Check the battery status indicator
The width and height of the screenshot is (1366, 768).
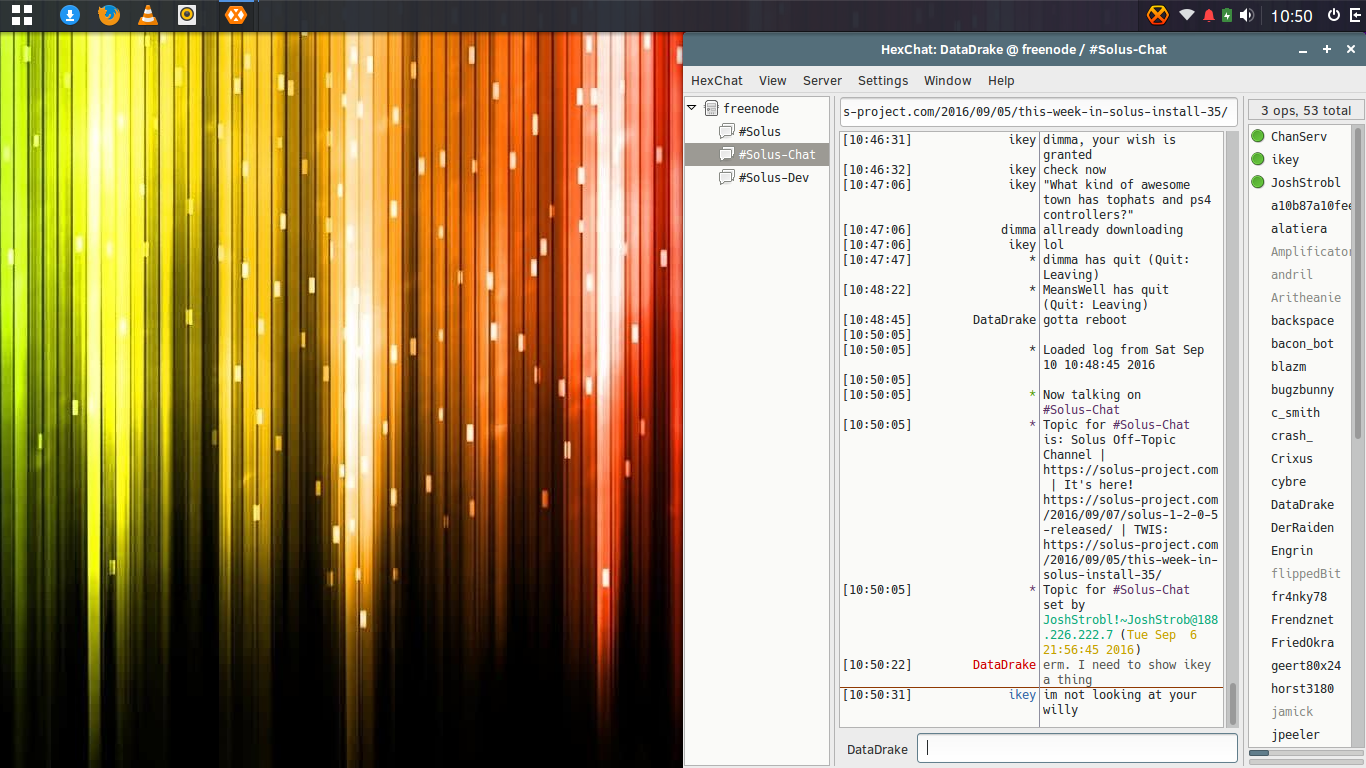click(1227, 15)
